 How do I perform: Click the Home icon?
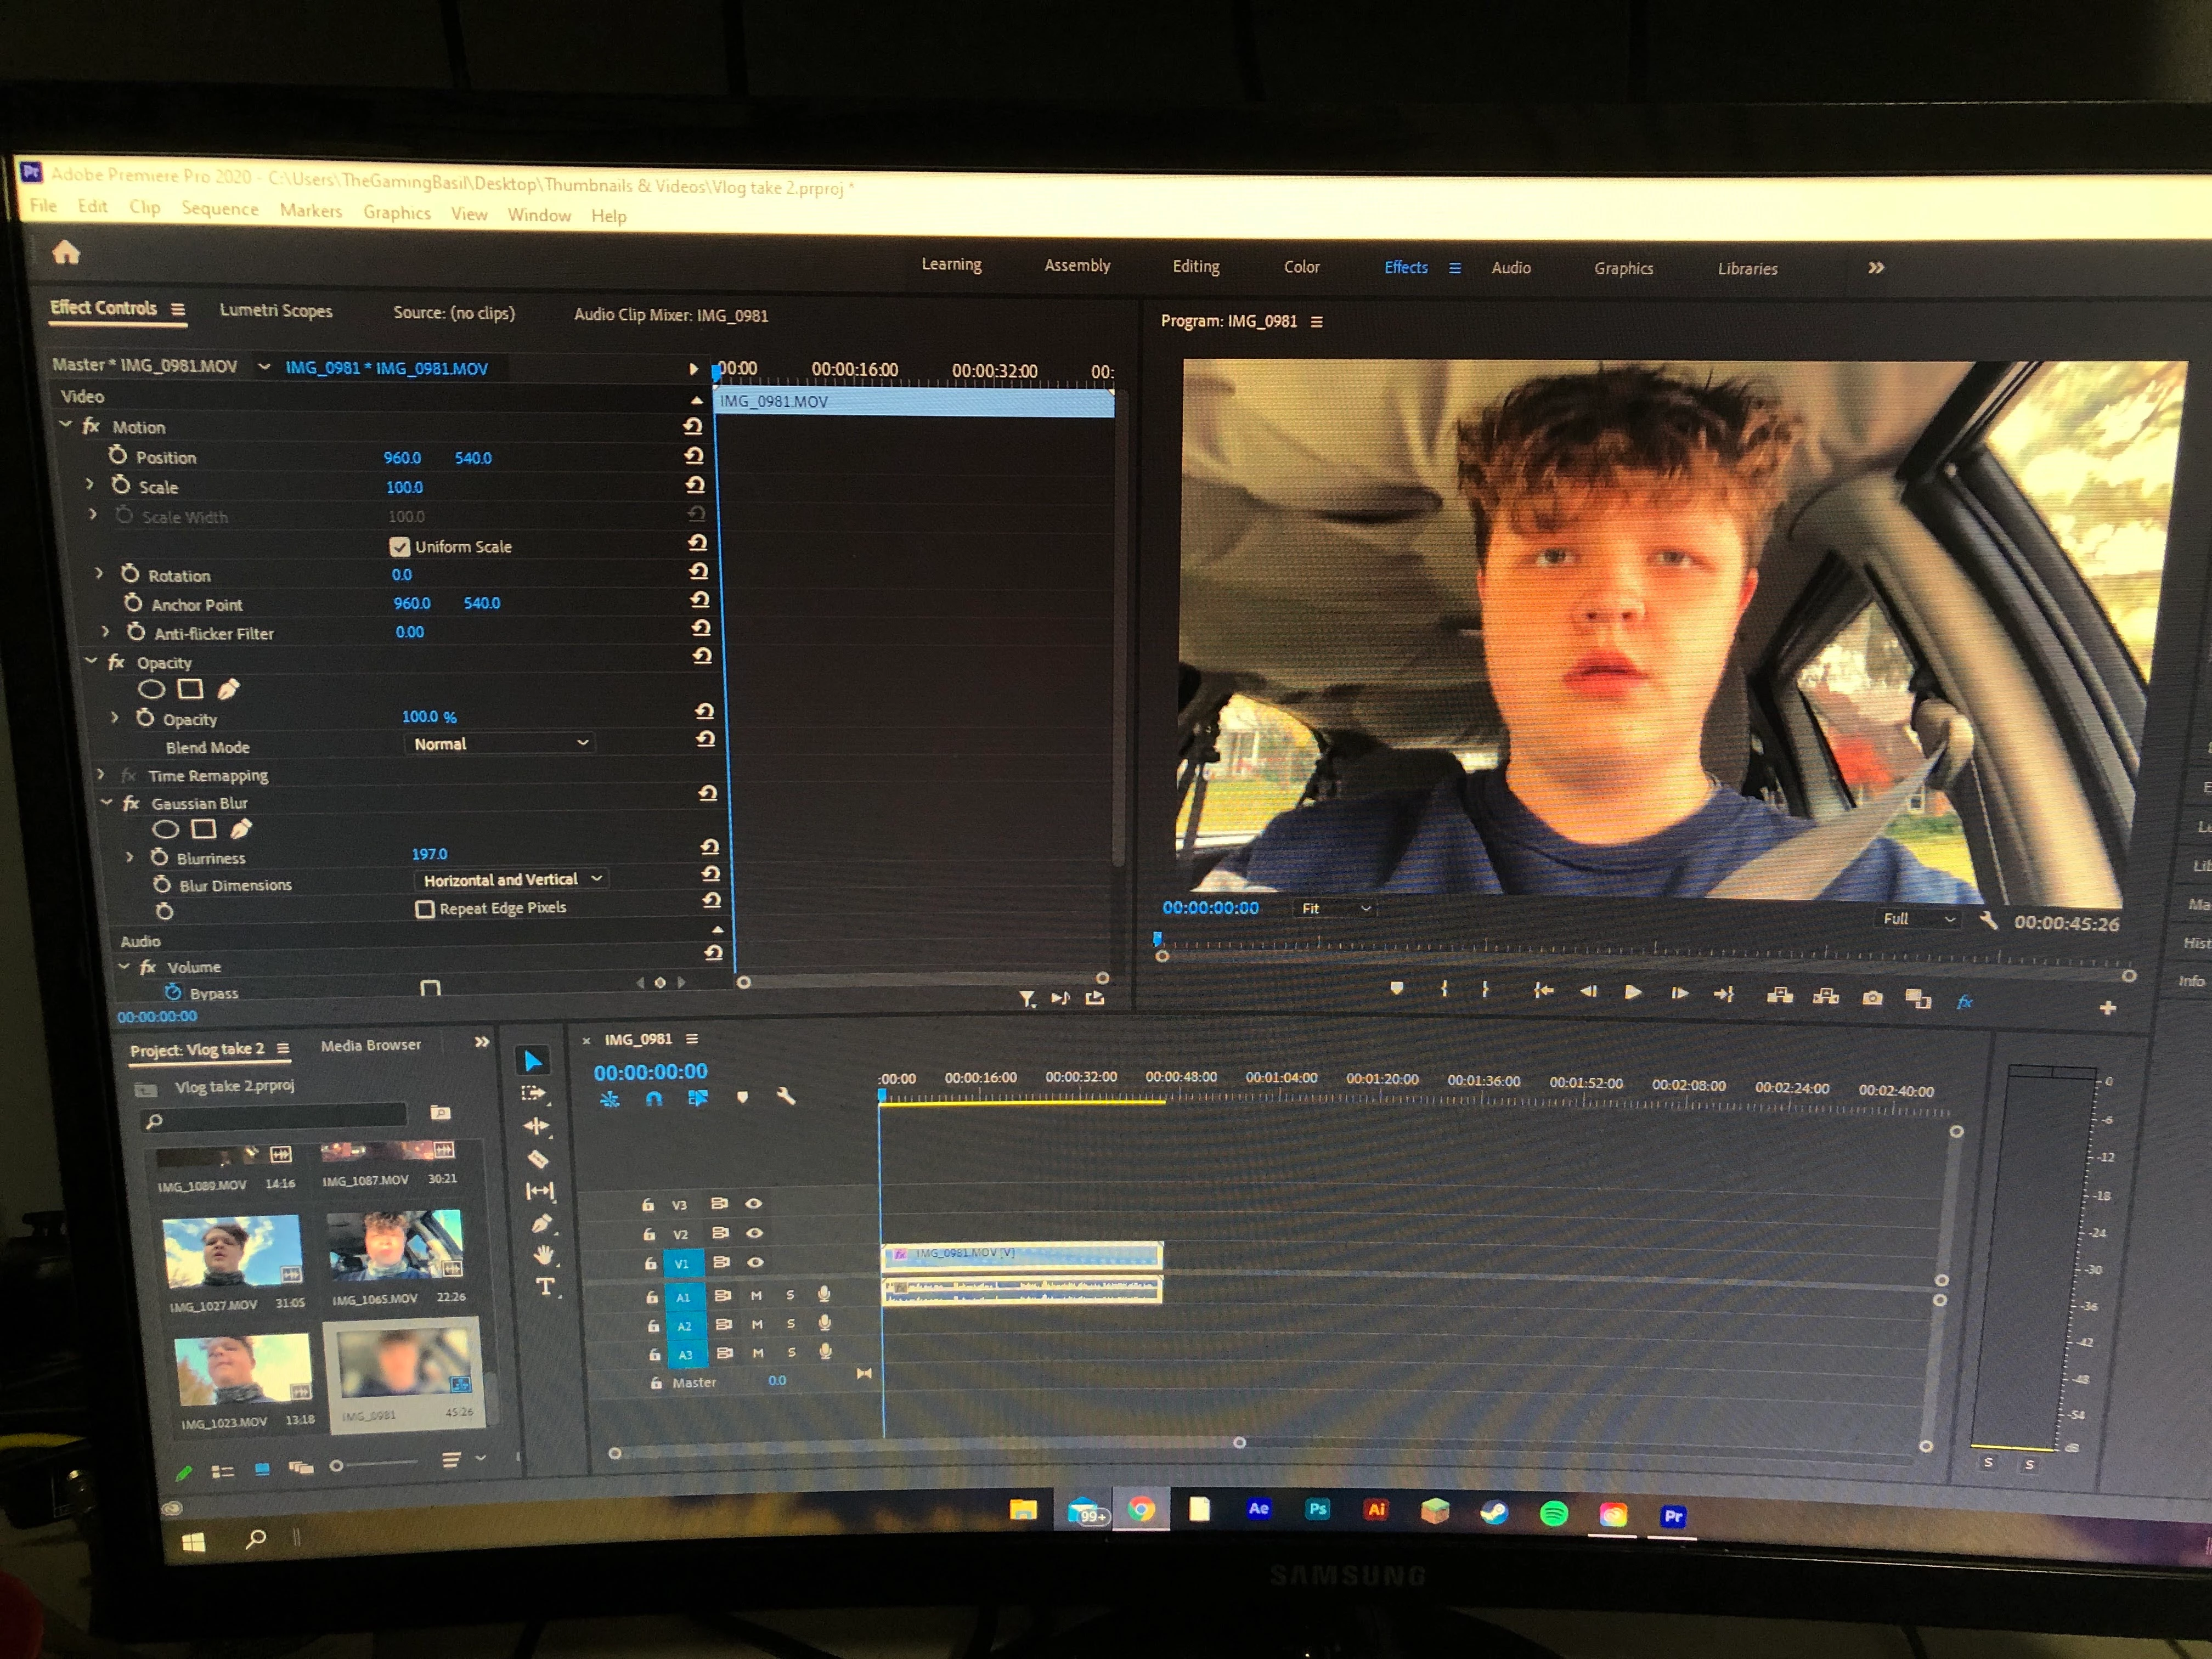[x=66, y=252]
